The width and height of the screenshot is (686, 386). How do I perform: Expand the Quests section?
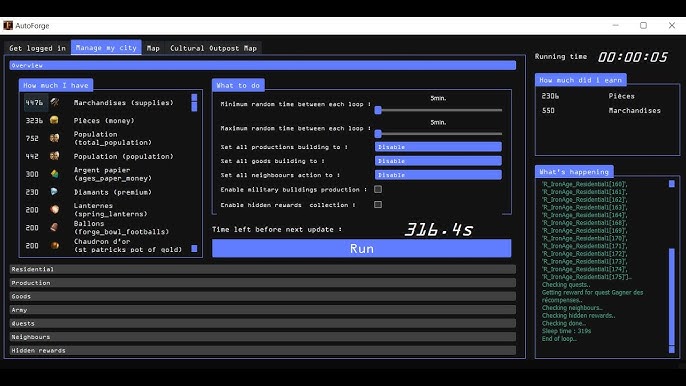tap(262, 323)
